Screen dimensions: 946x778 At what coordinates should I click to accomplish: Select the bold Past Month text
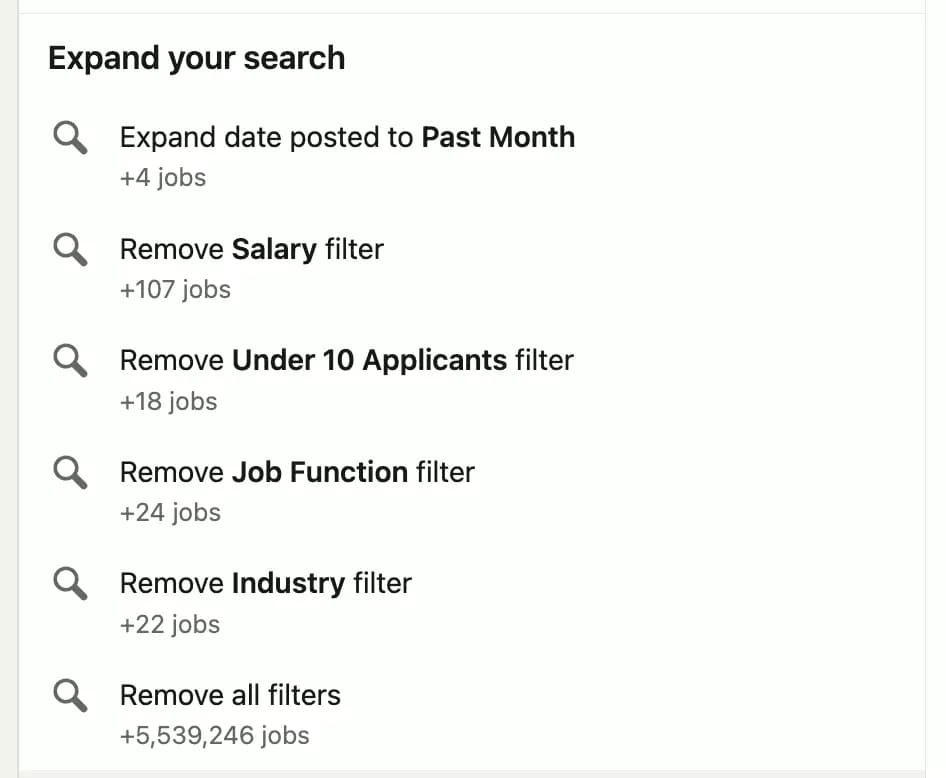[497, 138]
